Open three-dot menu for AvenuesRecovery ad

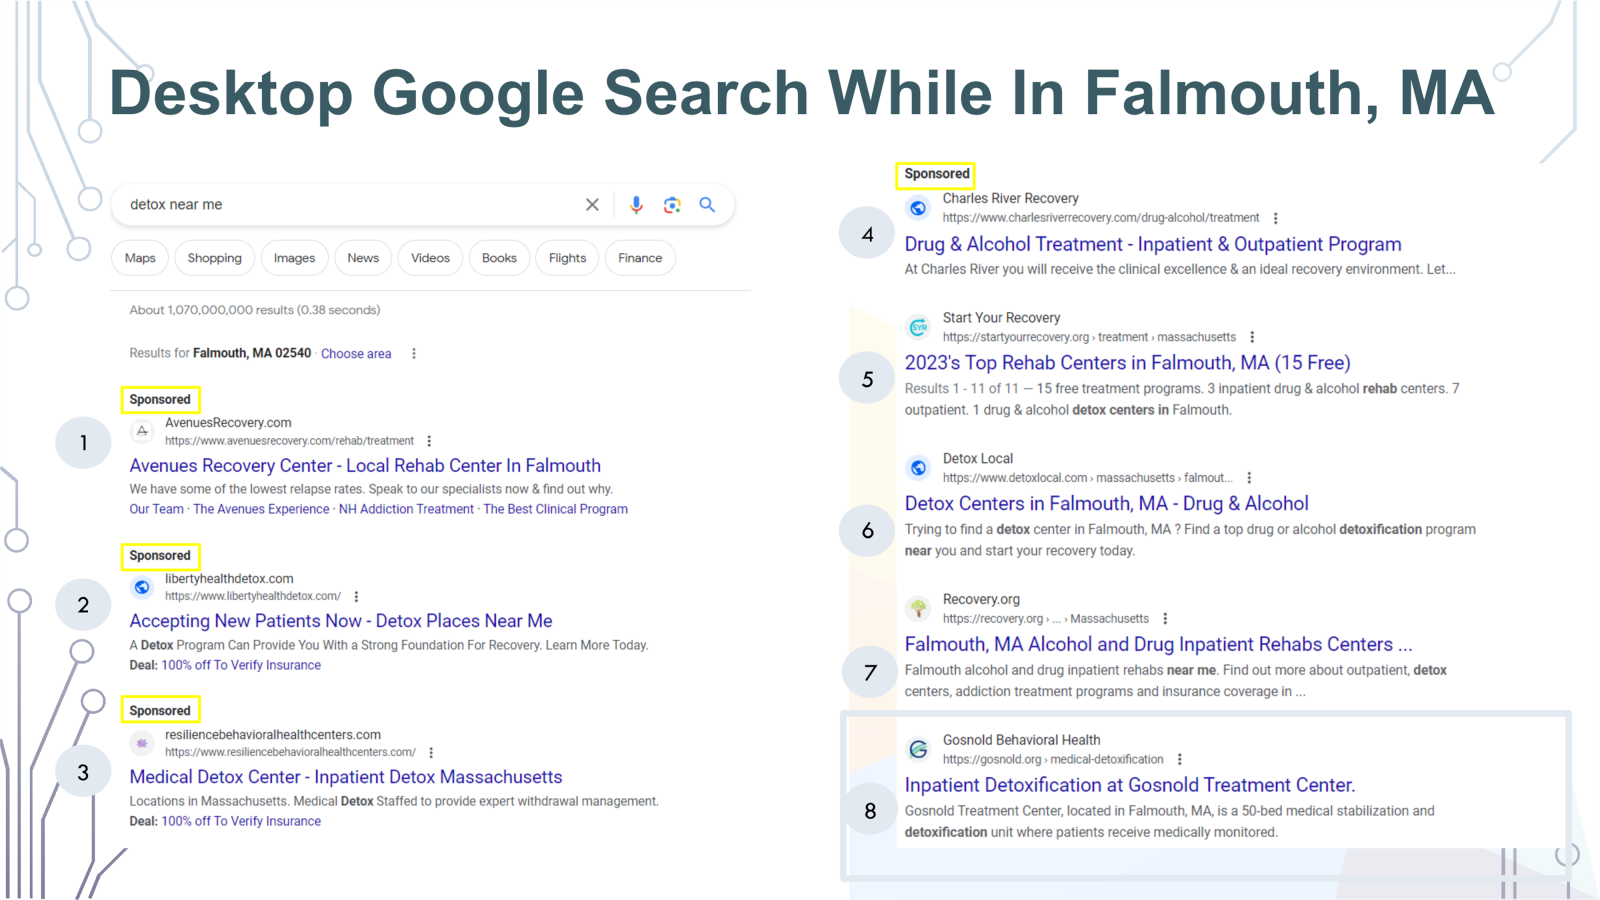pyautogui.click(x=429, y=441)
